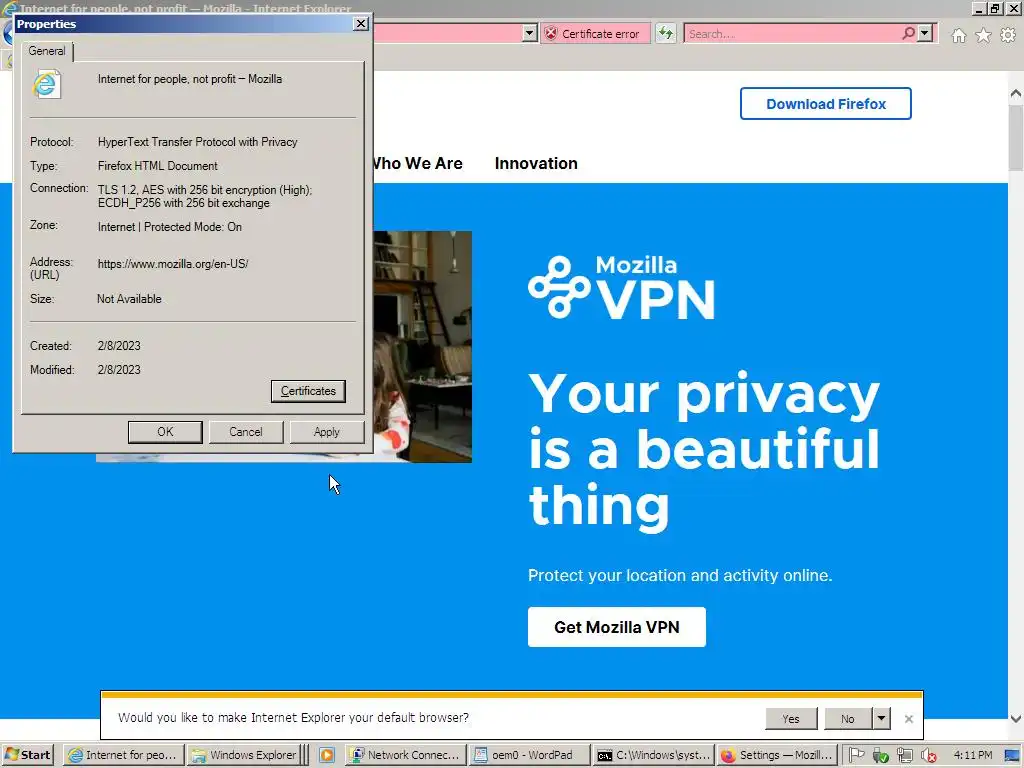Click the document icon in Properties dialog
The width and height of the screenshot is (1024, 768).
pos(46,85)
